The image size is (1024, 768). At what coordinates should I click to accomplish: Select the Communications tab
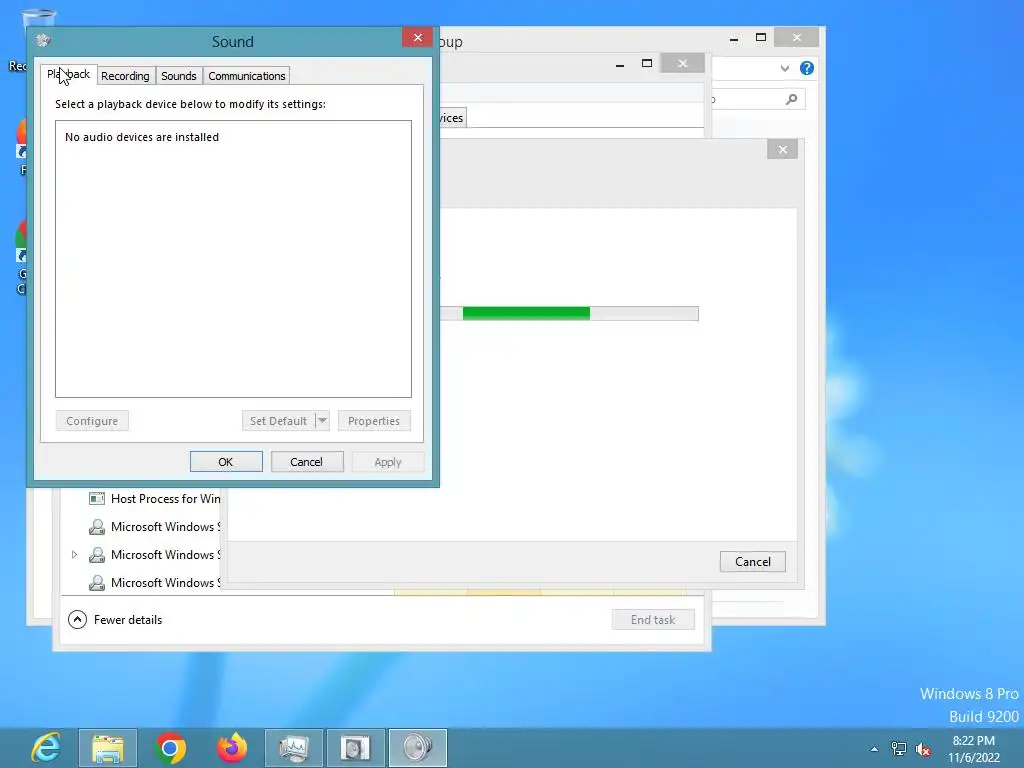point(246,76)
